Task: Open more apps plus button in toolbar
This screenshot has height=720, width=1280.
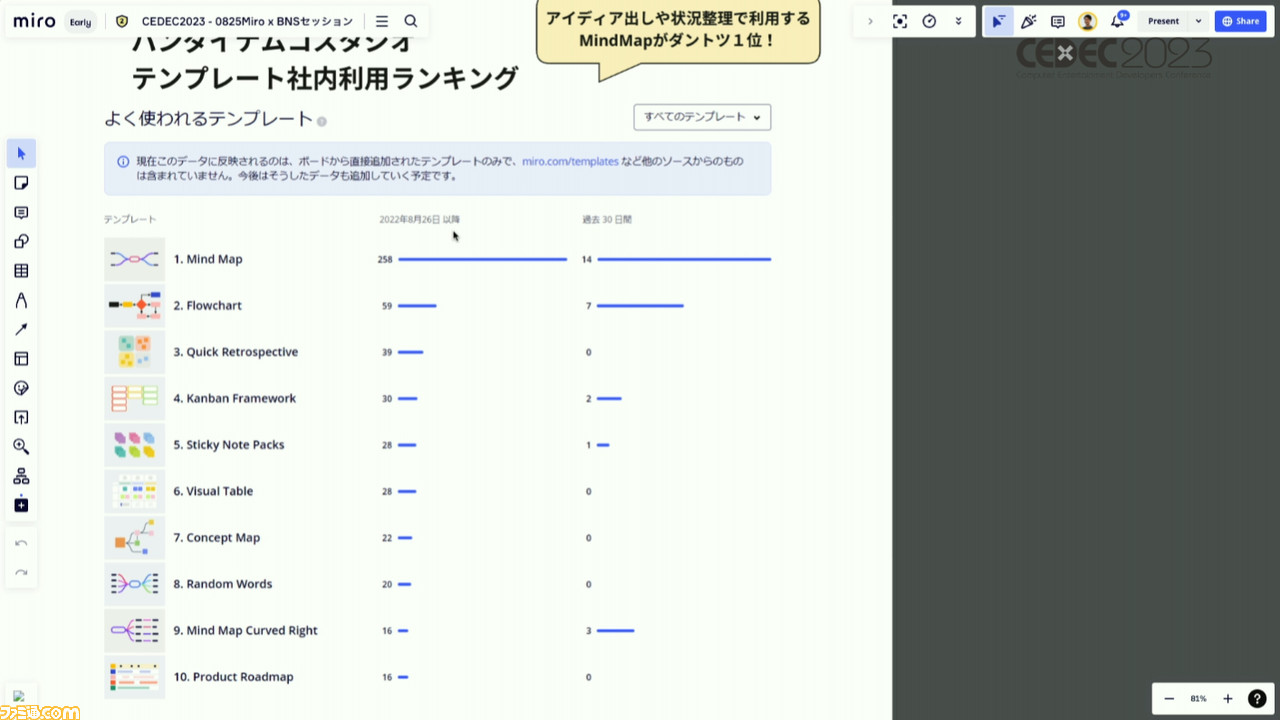Action: tap(21, 505)
